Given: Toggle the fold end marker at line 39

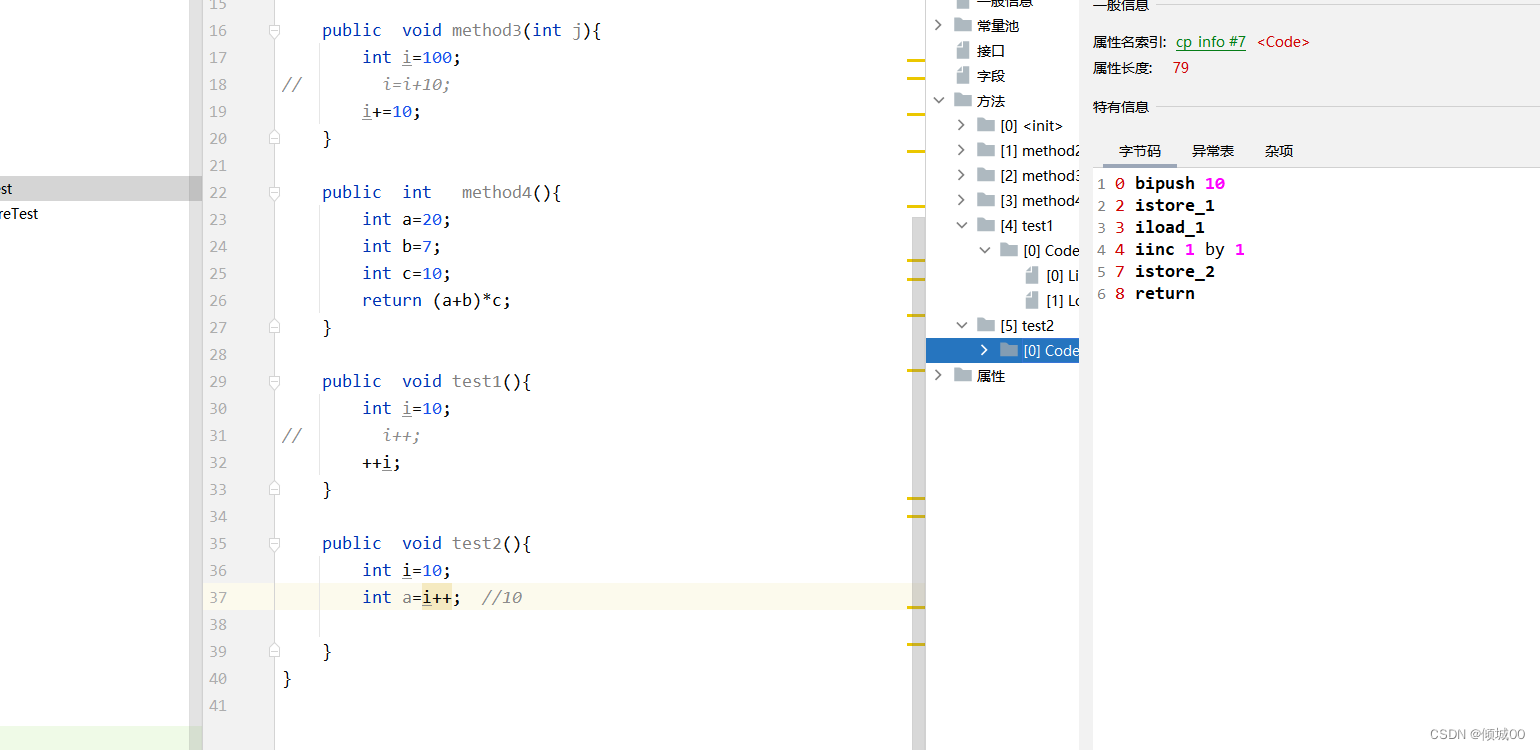Looking at the screenshot, I should 274,652.
